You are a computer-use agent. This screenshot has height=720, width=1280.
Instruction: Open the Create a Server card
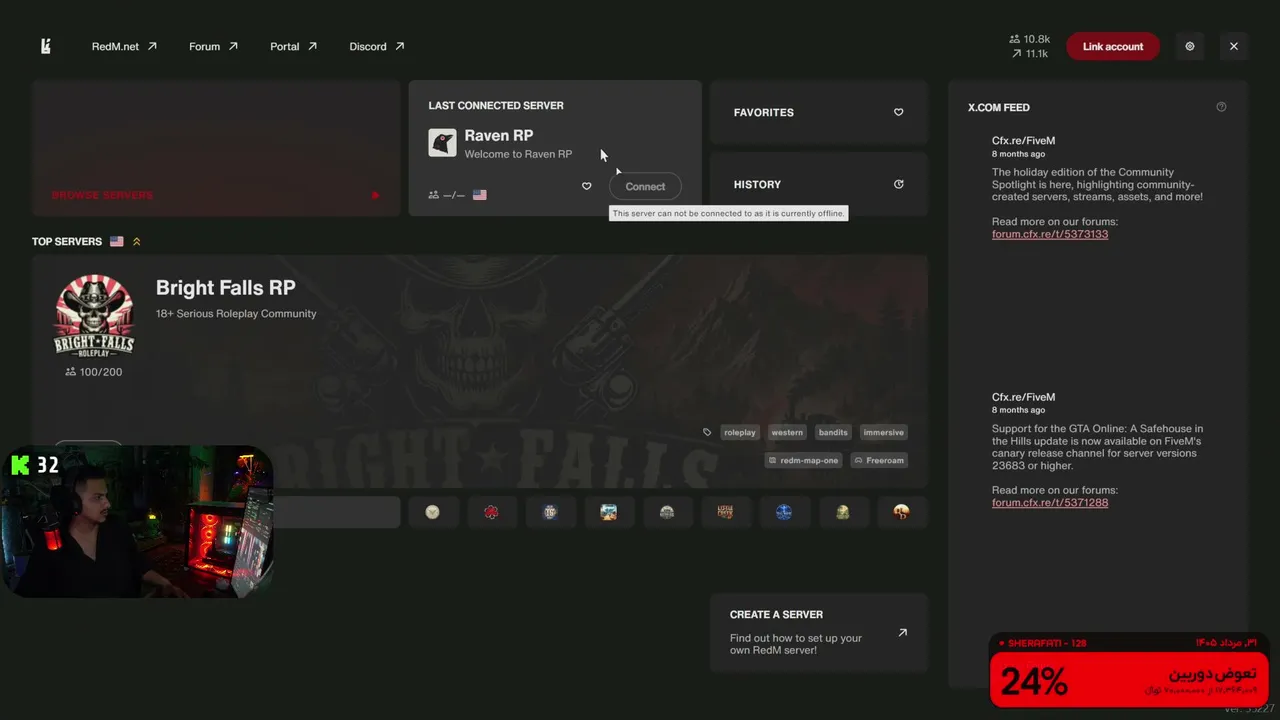pyautogui.click(x=819, y=633)
